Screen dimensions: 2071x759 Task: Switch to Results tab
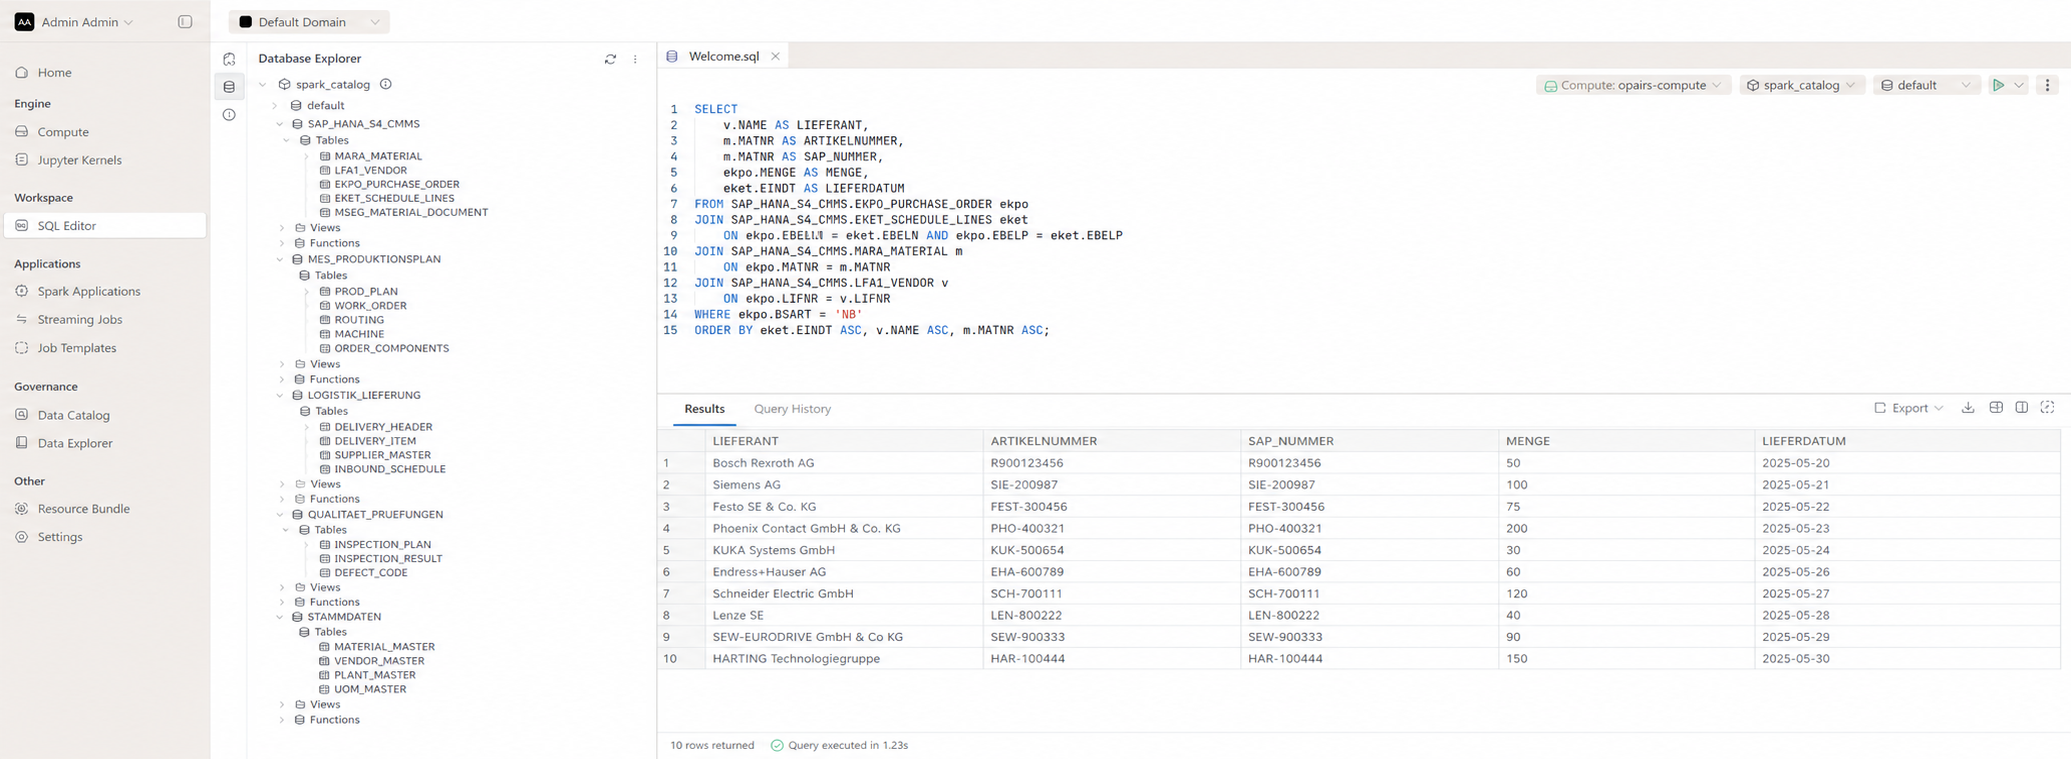704,409
